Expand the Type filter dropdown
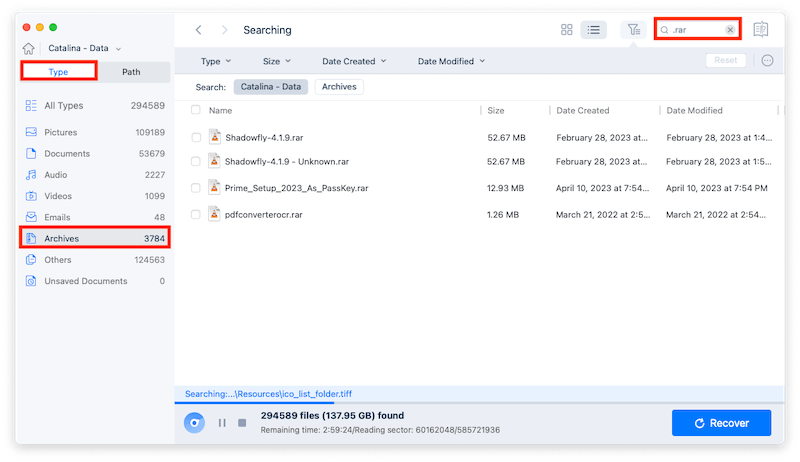The height and width of the screenshot is (462, 800). 216,61
